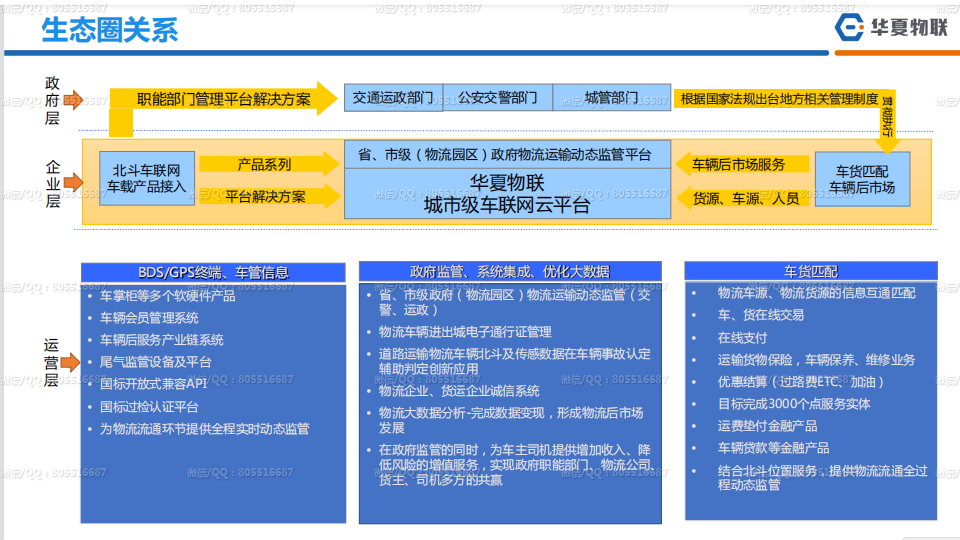Screen dimensions: 960x540
Task: Select the 企业层 layer label
Action: coord(53,184)
